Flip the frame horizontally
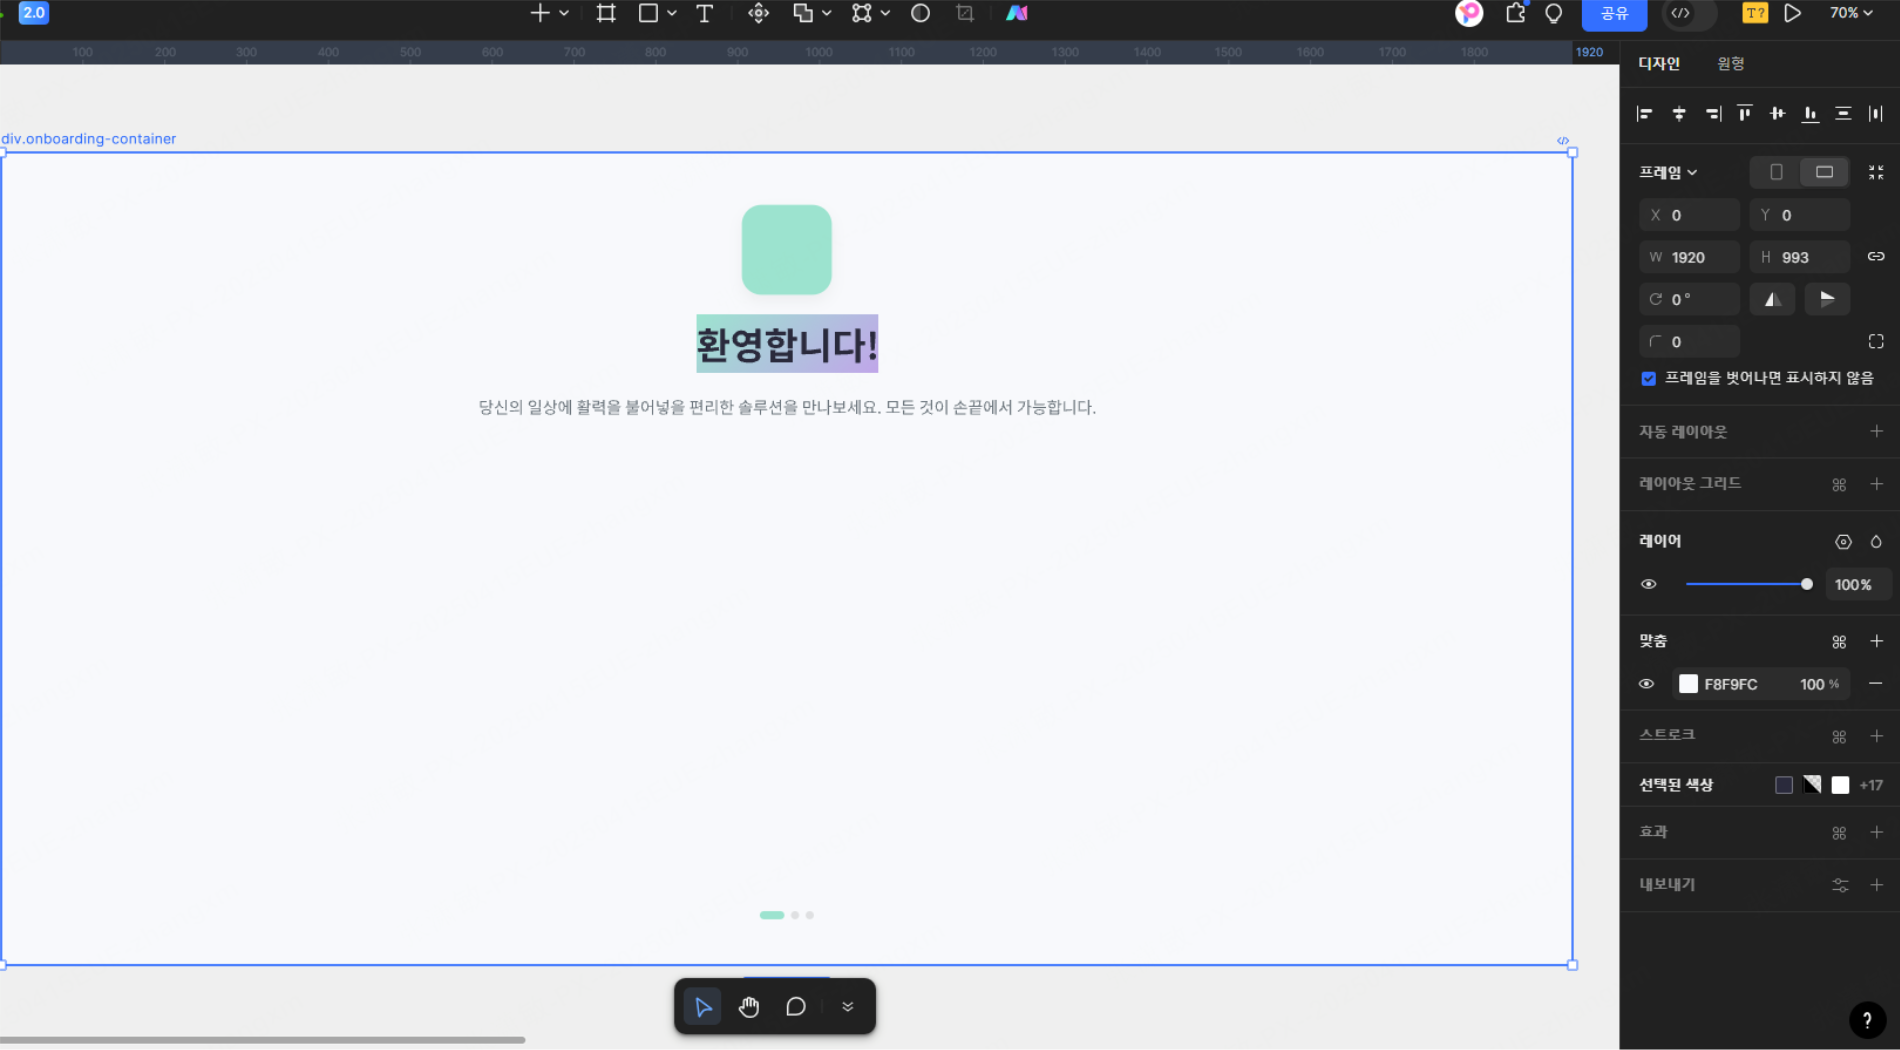 [1772, 299]
